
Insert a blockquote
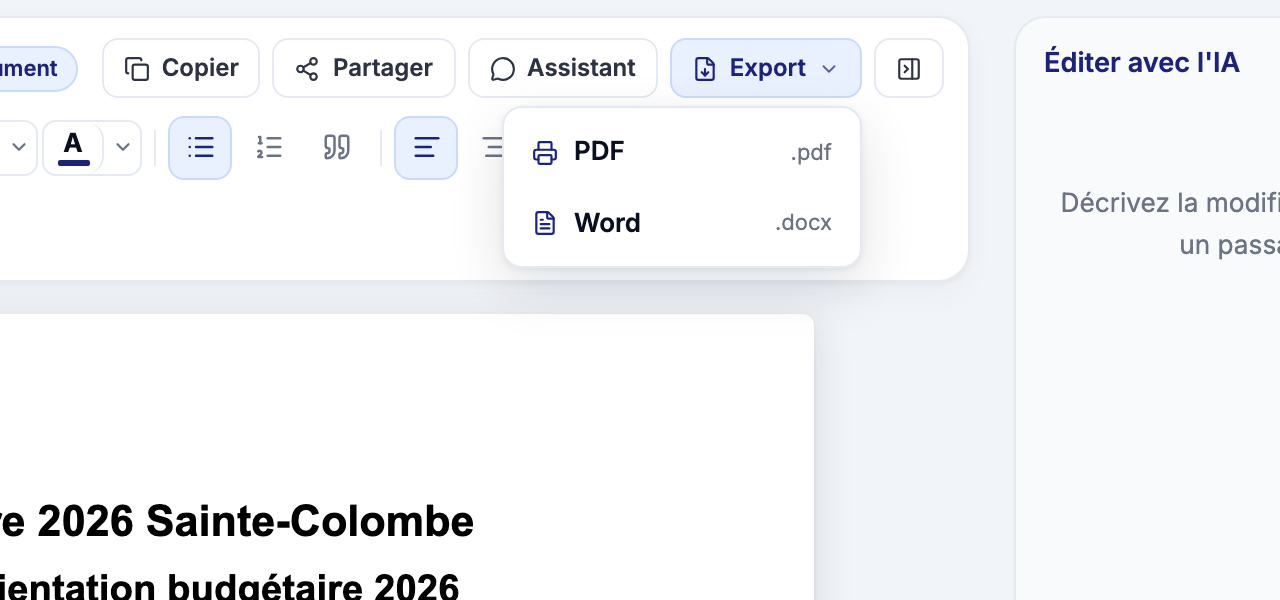[337, 148]
